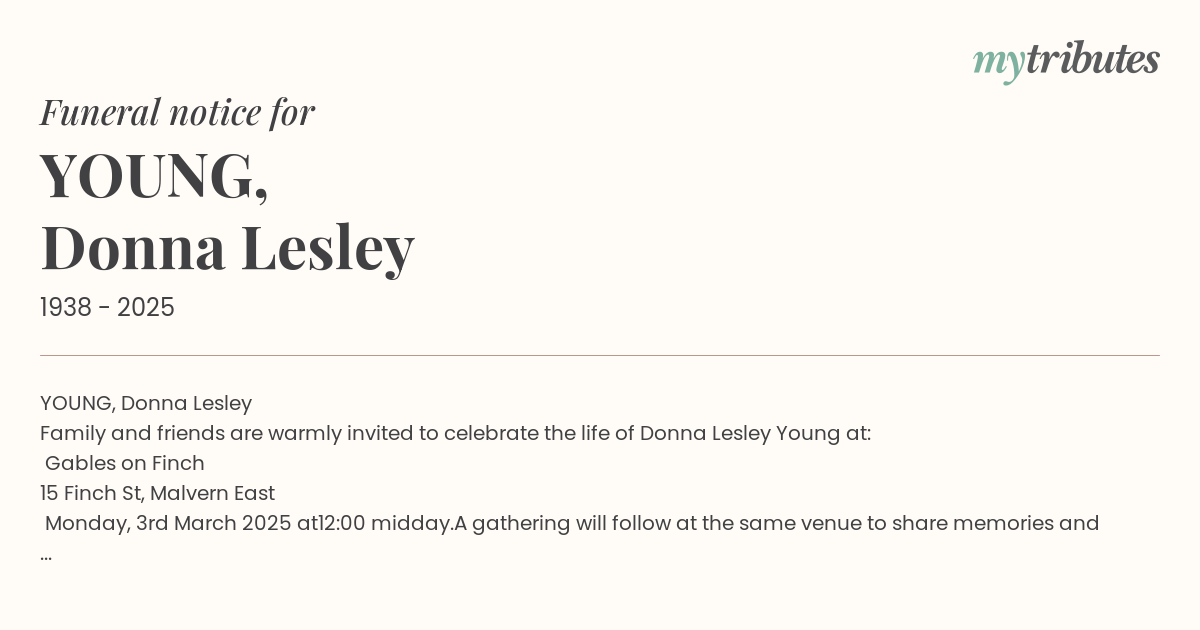Click the "1938 - 2025" years text
Viewport: 1200px width, 630px height.
tap(107, 308)
